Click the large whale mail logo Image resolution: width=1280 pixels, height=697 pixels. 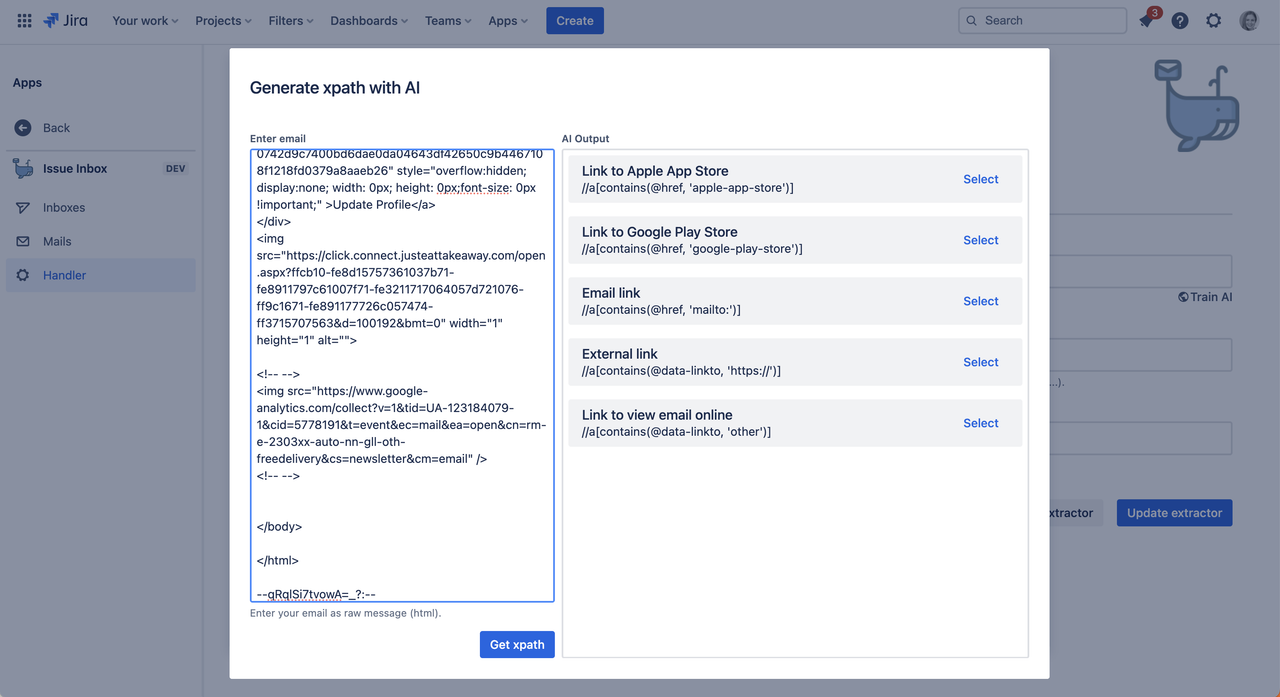tap(1197, 105)
